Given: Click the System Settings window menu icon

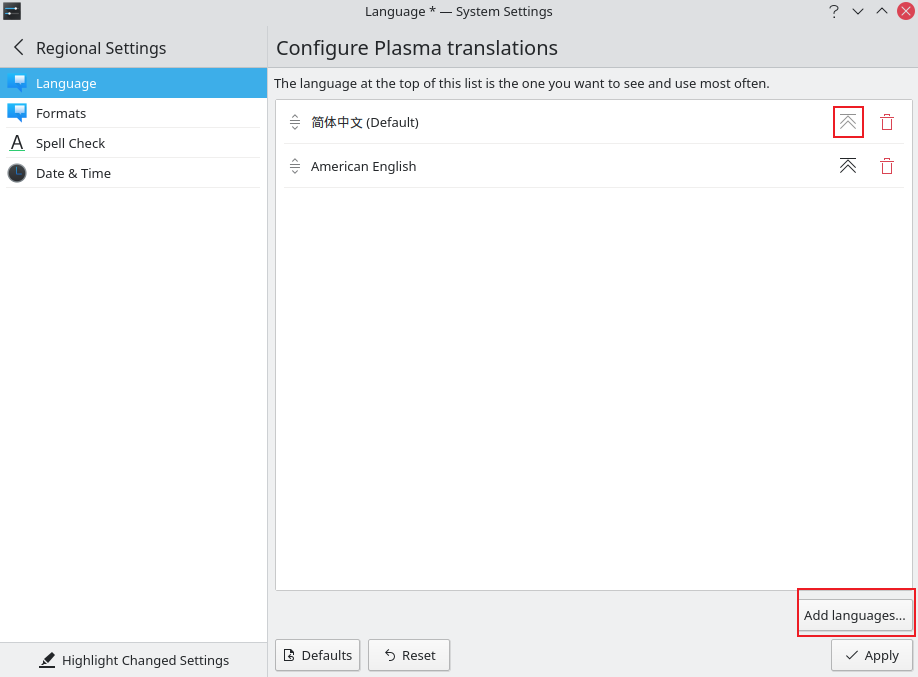Looking at the screenshot, I should point(12,12).
